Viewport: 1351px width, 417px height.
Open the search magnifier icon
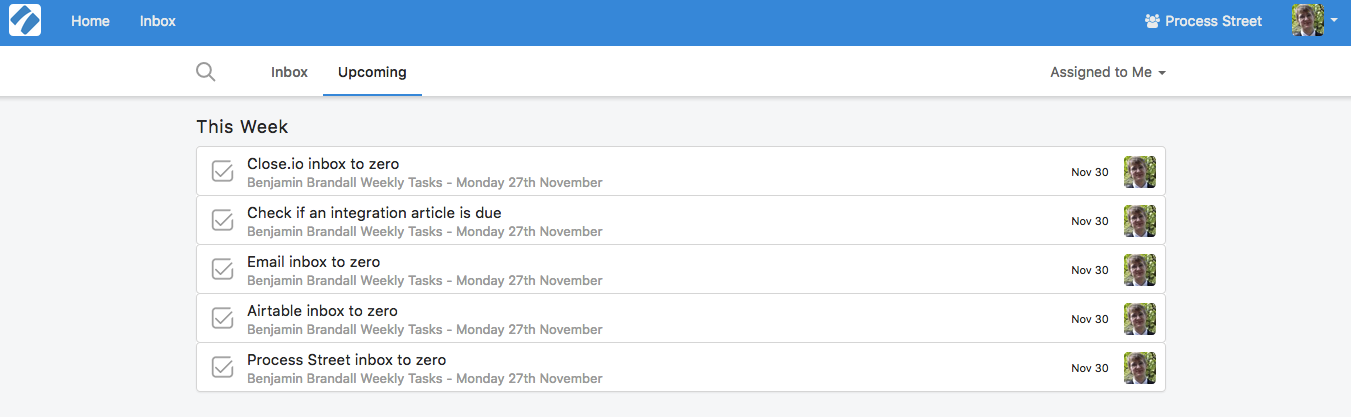click(205, 72)
